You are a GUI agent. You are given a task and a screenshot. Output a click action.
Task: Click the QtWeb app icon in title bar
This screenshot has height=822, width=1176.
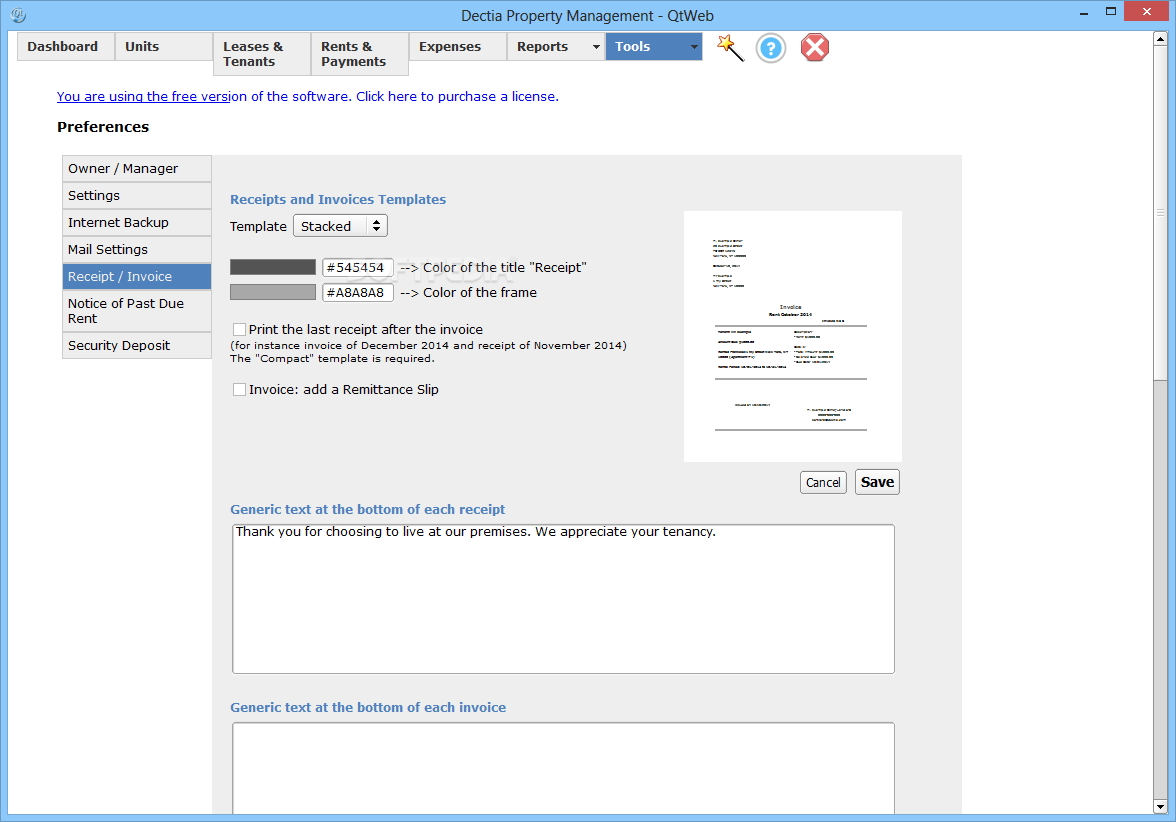(19, 14)
